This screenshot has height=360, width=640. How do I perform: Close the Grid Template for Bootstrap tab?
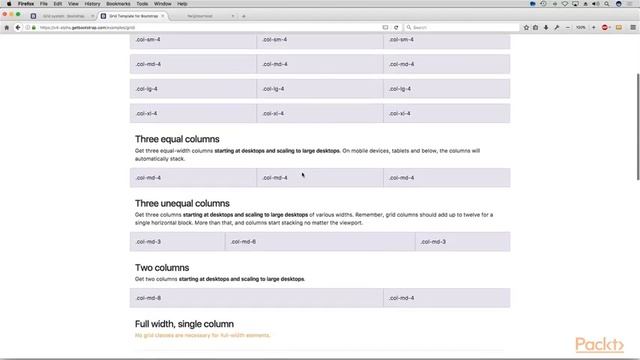pyautogui.click(x=162, y=16)
